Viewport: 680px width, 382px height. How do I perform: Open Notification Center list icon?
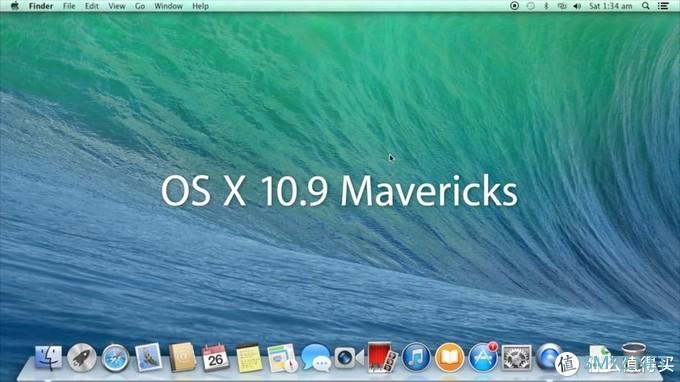(663, 6)
